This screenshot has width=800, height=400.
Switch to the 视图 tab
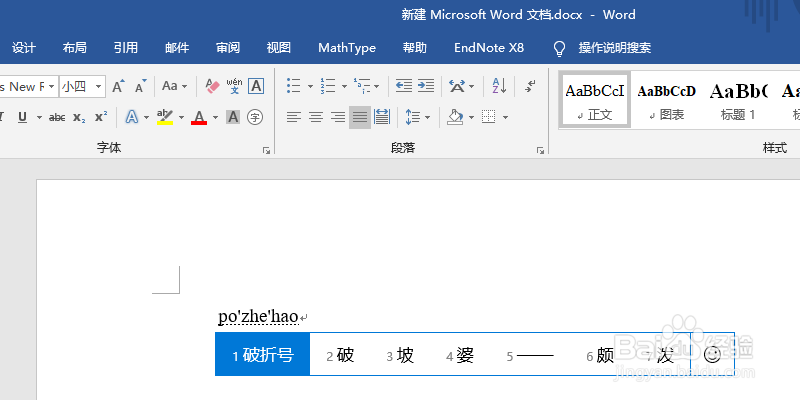[279, 48]
